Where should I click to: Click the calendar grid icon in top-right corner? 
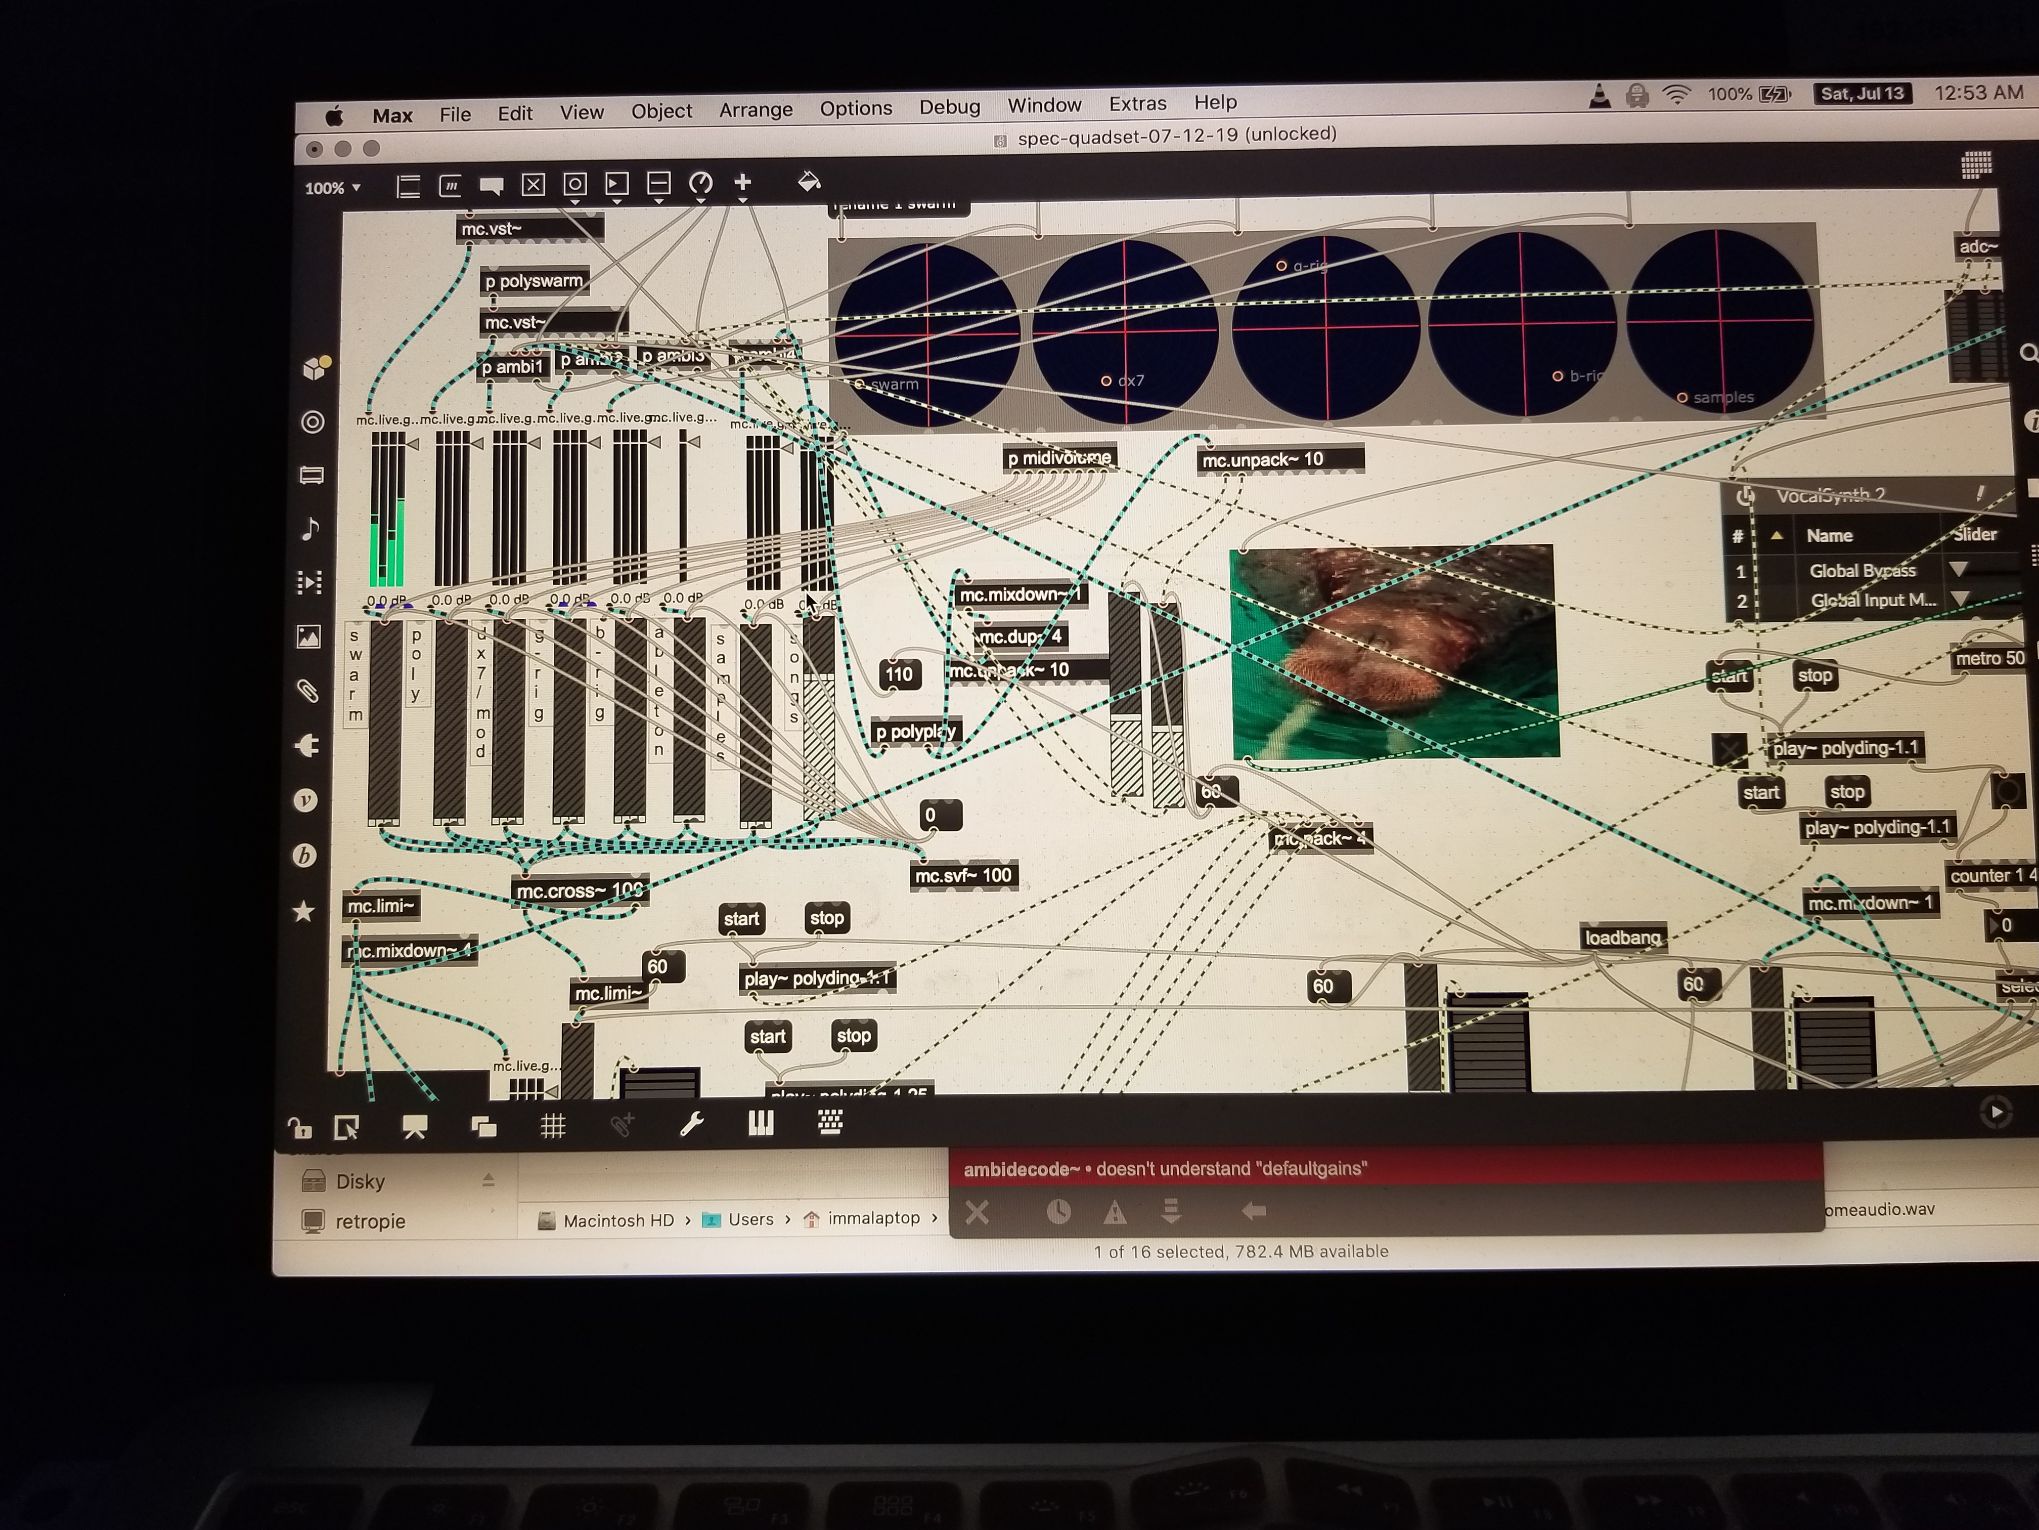point(1976,165)
